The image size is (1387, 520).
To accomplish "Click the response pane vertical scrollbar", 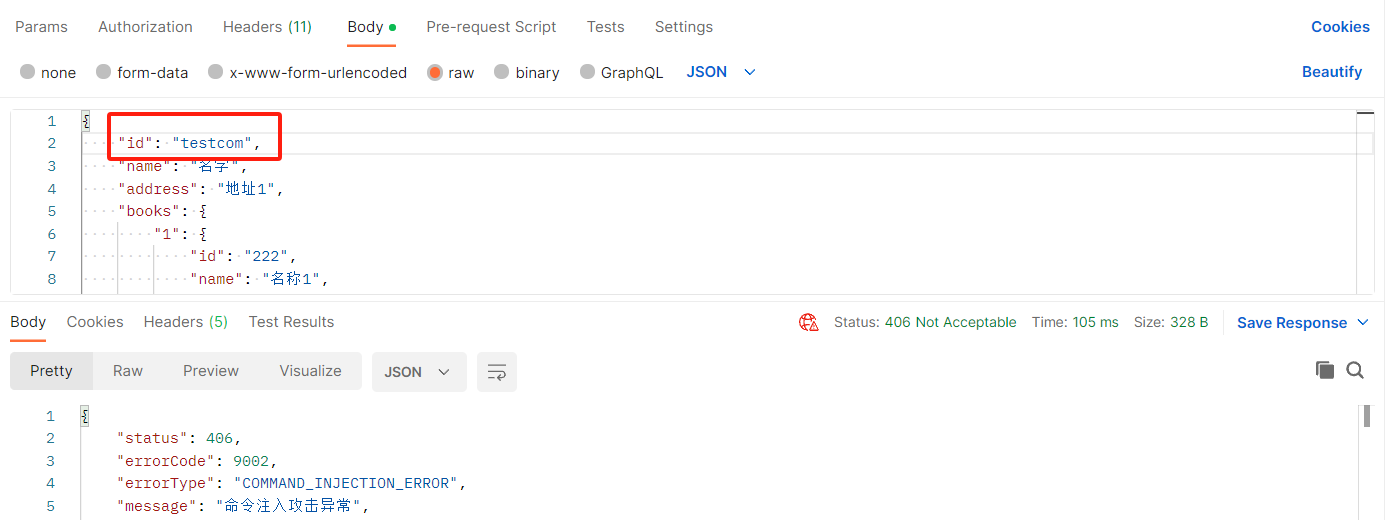I will pyautogui.click(x=1367, y=417).
